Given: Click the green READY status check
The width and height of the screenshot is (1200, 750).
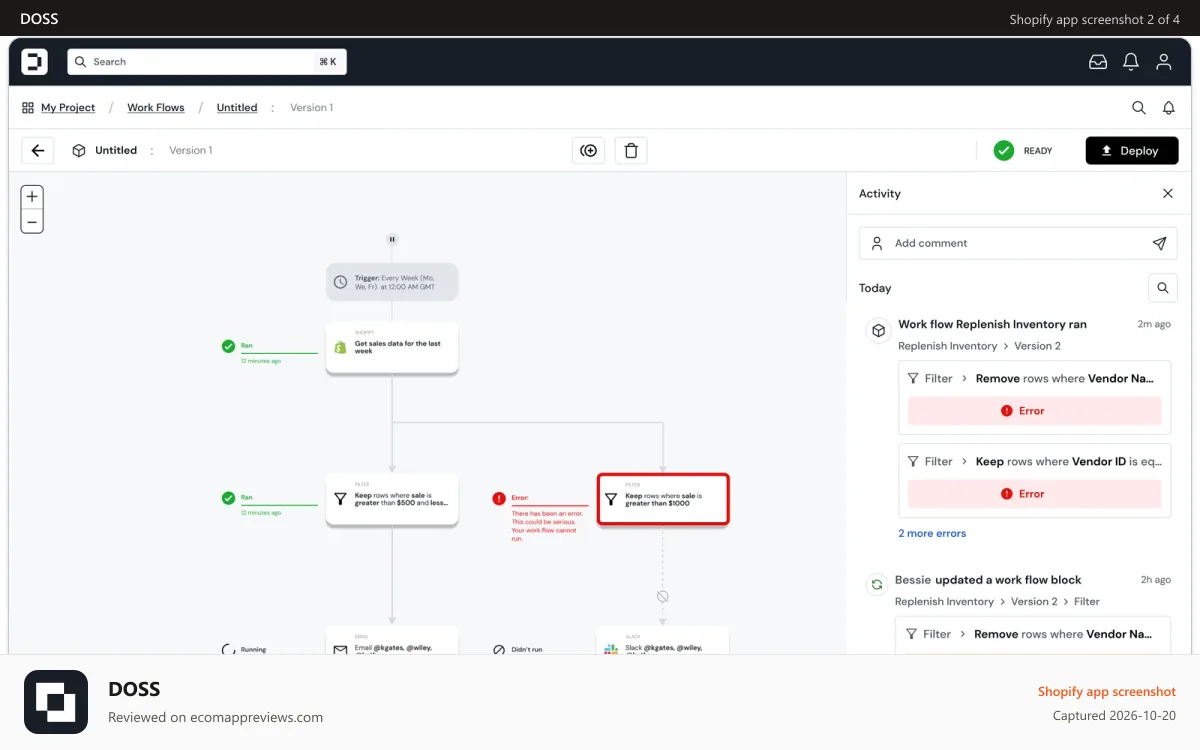Looking at the screenshot, I should [1004, 151].
